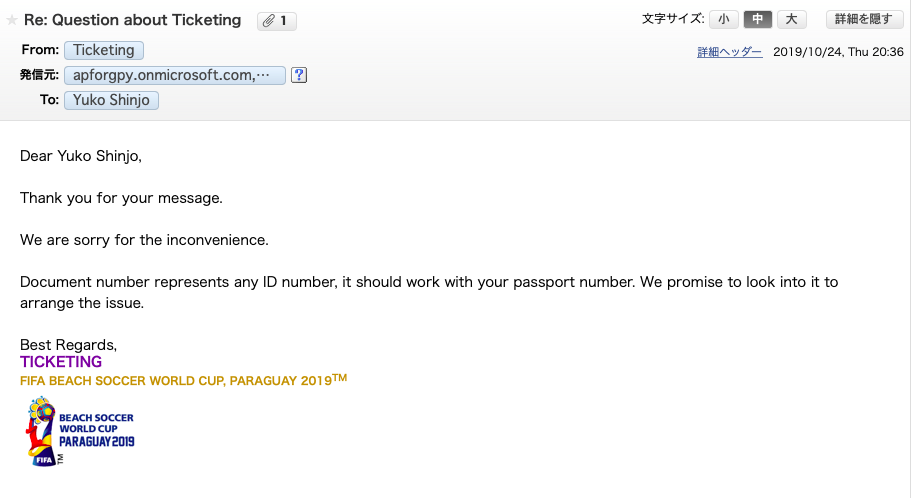
Task: Click the 発信元 label
Action: [x=40, y=75]
